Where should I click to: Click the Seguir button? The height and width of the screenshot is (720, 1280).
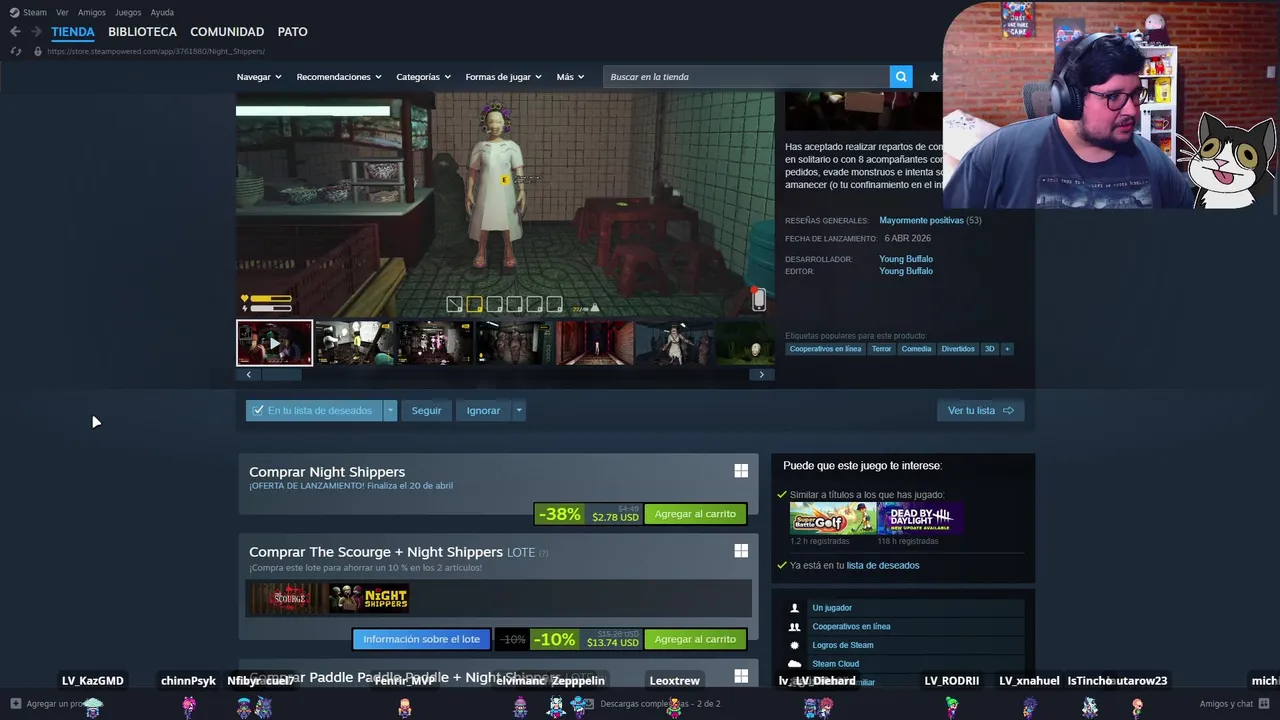click(x=426, y=411)
